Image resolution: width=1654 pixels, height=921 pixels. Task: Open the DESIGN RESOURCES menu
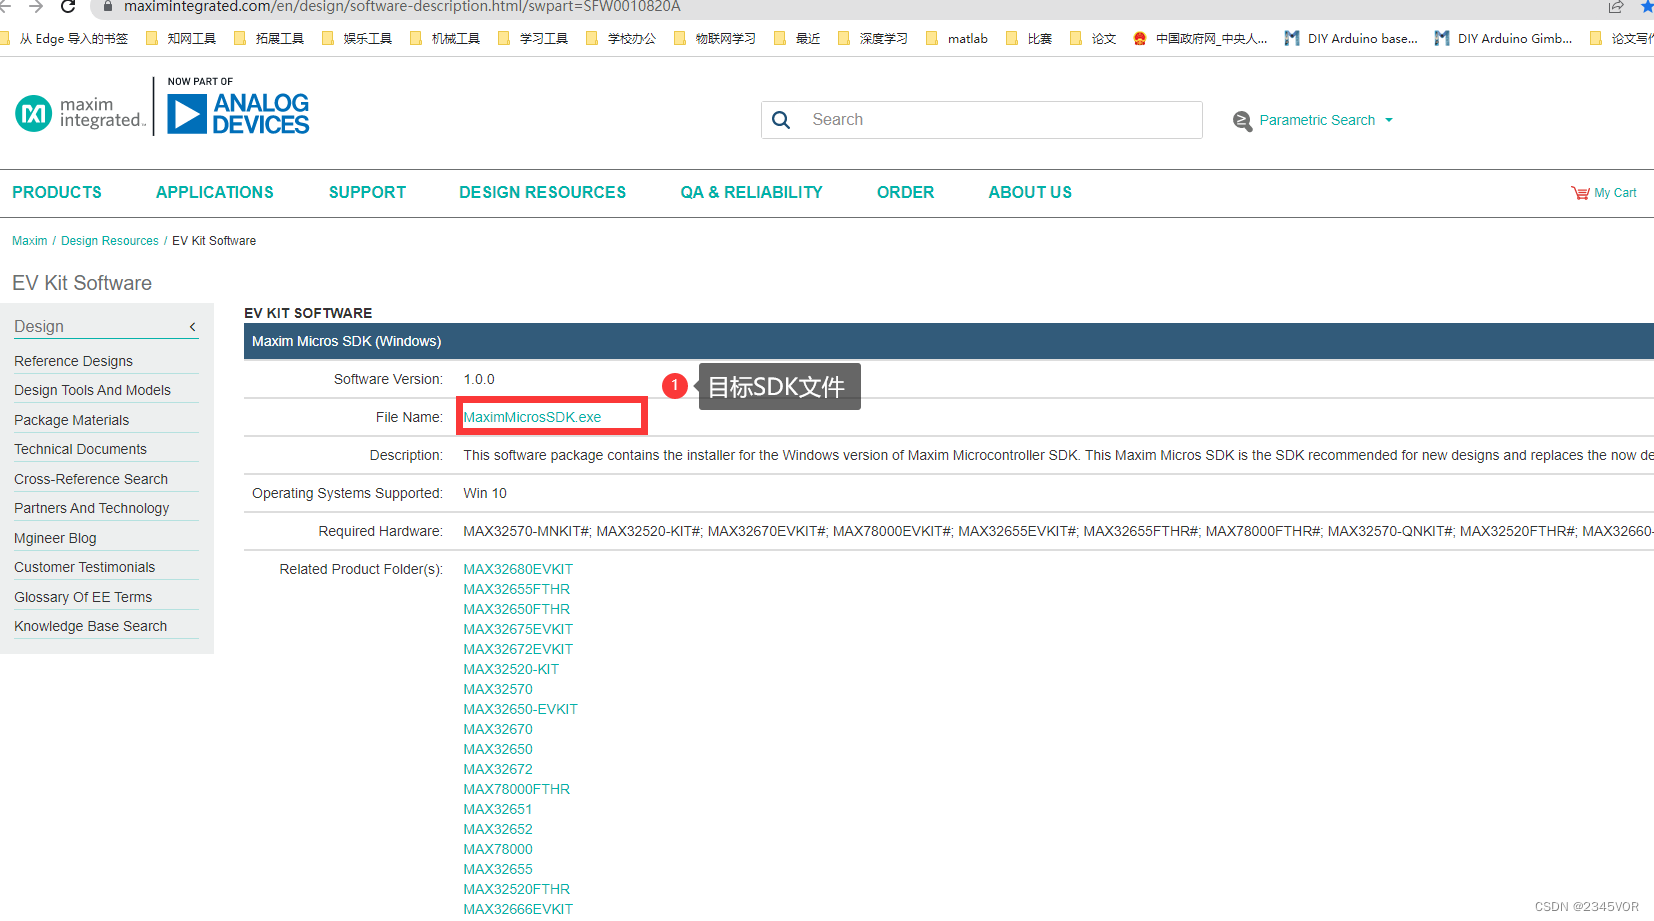(543, 192)
